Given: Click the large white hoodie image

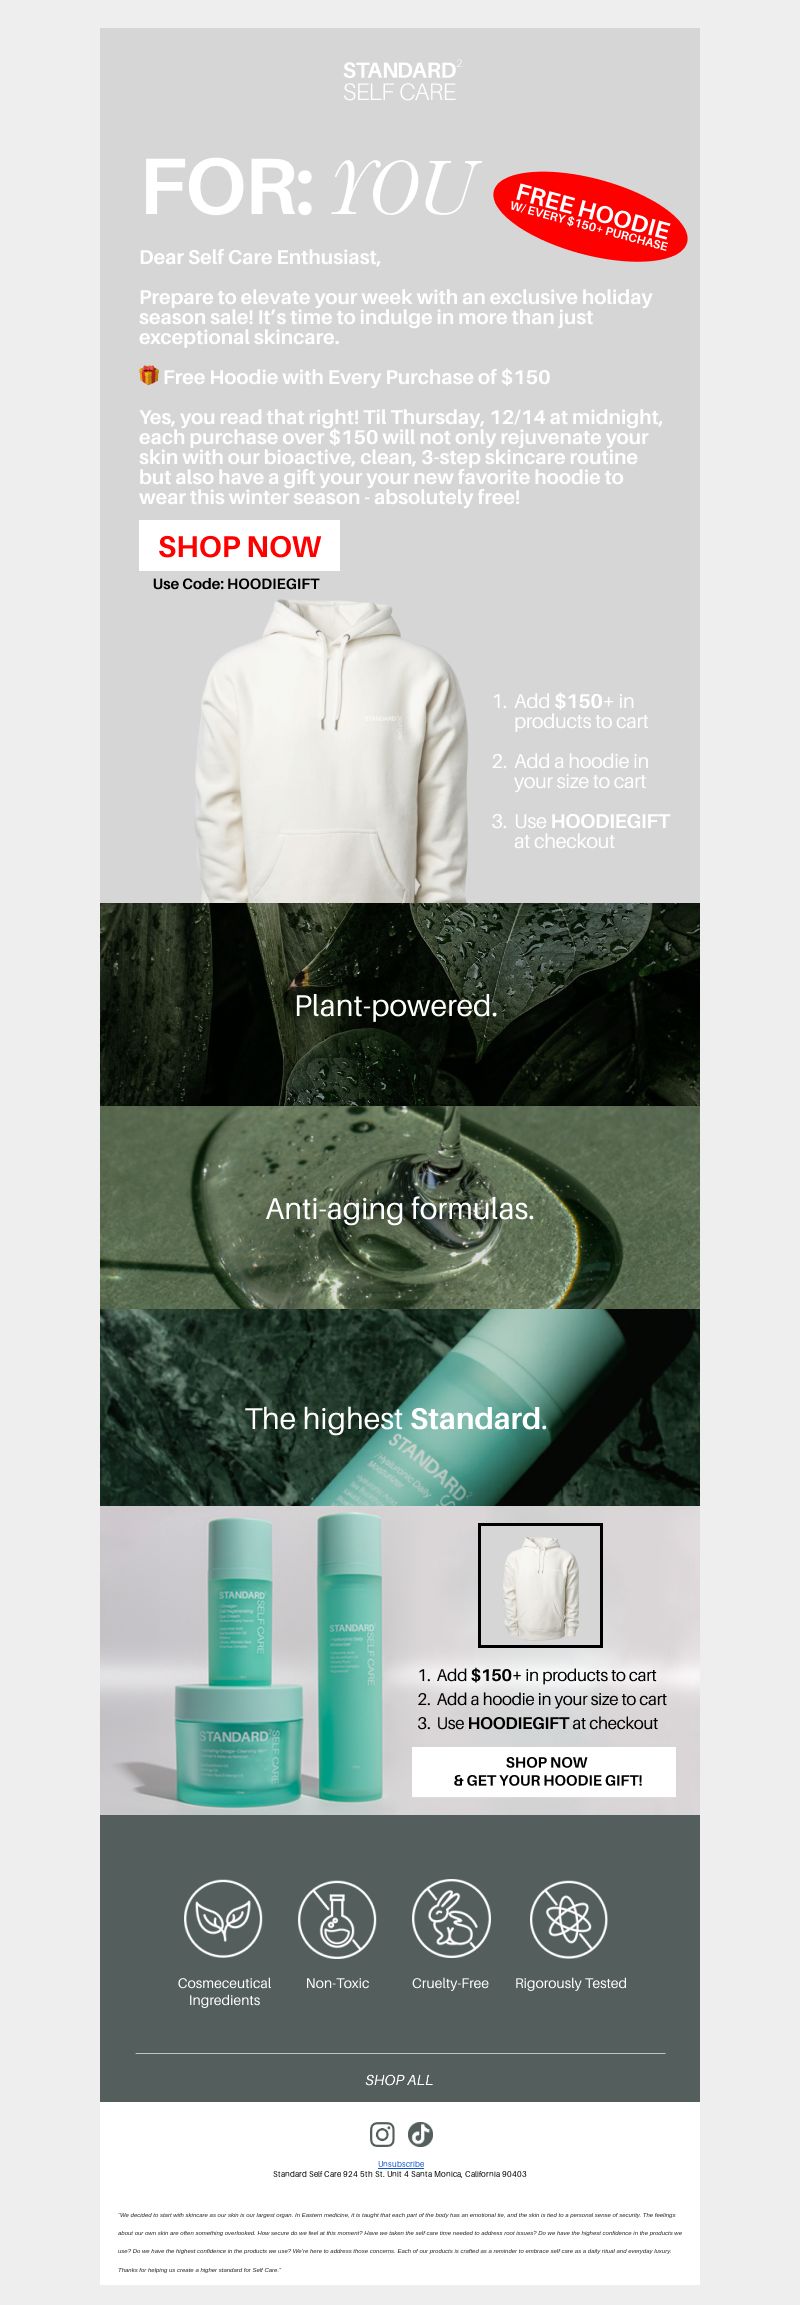Looking at the screenshot, I should click(333, 752).
